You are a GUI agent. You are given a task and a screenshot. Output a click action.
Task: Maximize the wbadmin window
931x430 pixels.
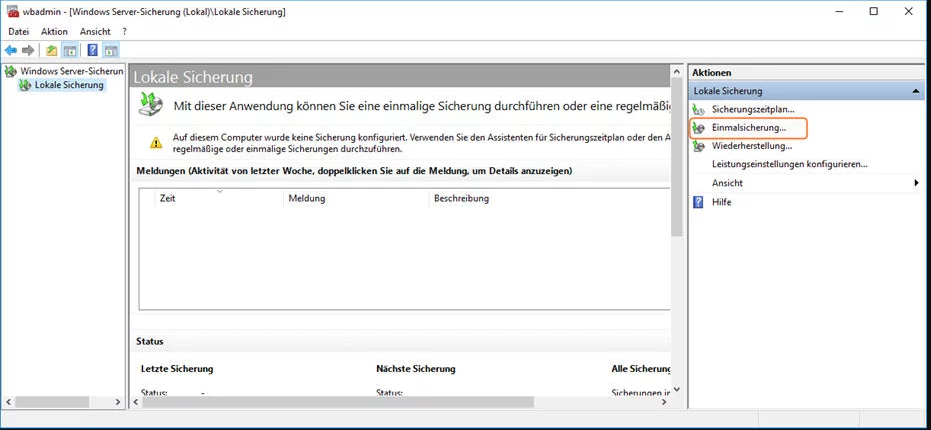tap(873, 11)
